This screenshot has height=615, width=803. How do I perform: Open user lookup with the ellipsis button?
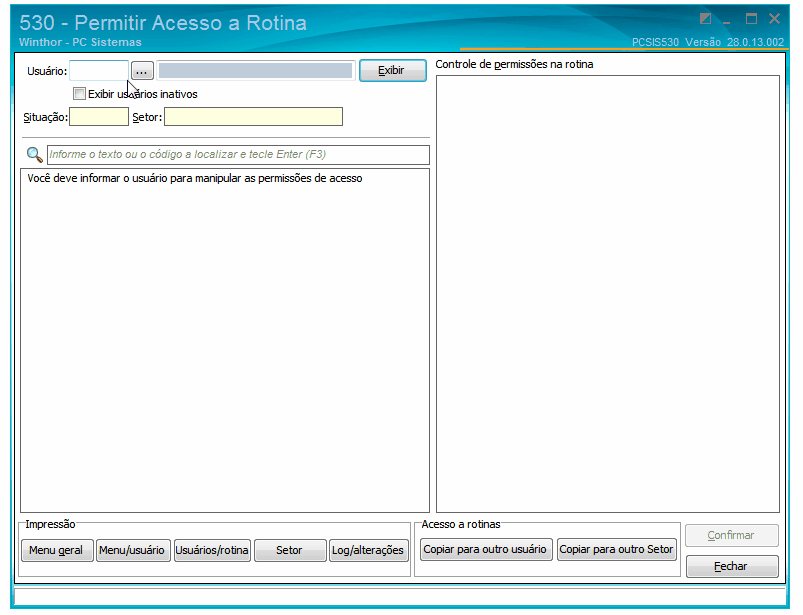click(x=142, y=71)
